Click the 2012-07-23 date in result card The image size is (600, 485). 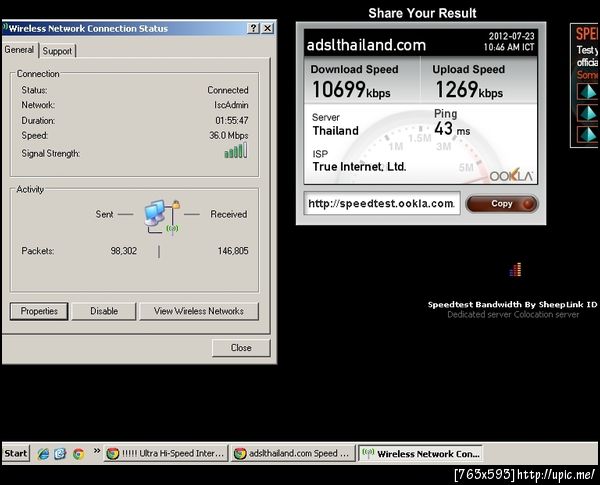point(511,36)
